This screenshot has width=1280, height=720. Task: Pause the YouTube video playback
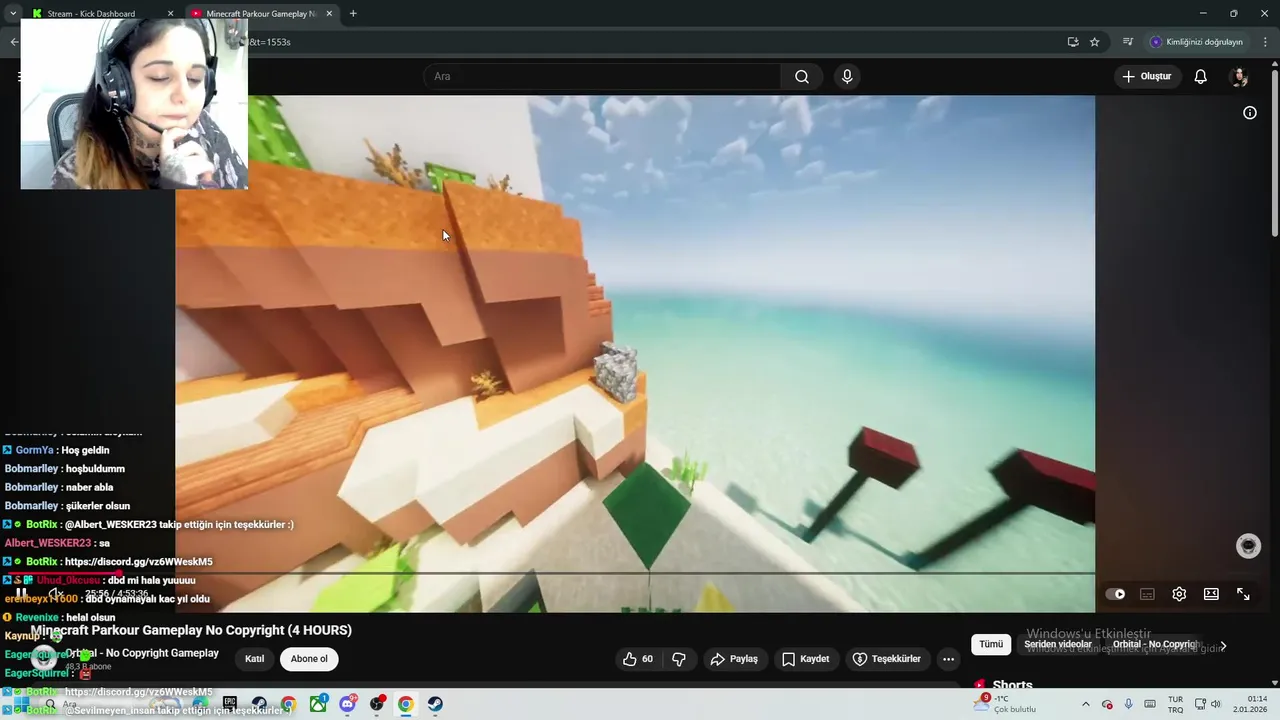tap(21, 594)
